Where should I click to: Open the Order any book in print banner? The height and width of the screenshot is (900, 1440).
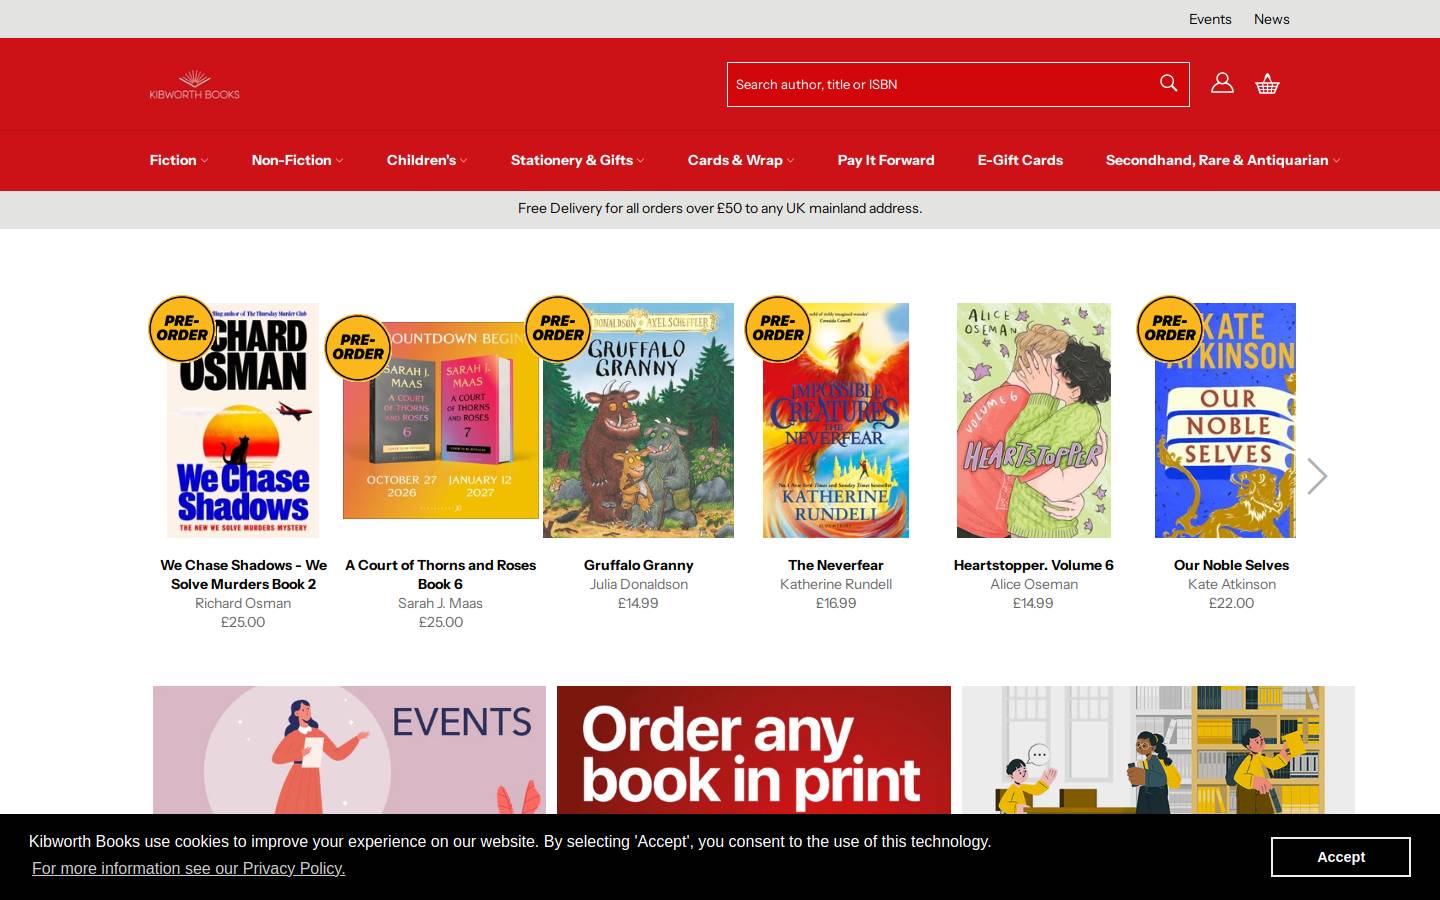754,750
